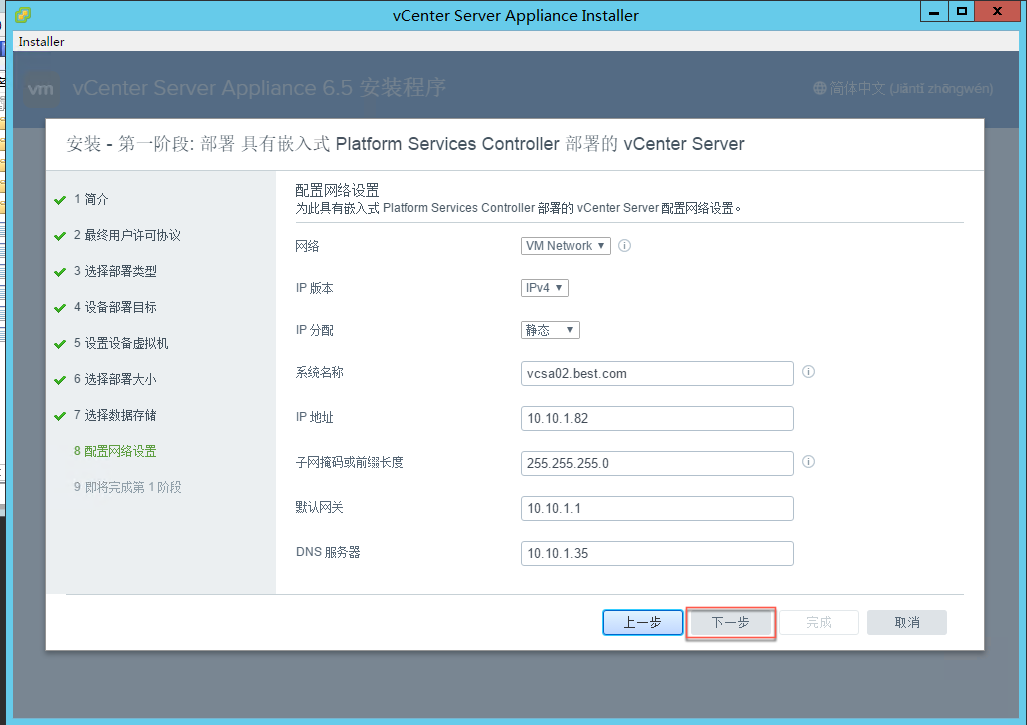The image size is (1027, 725).
Task: Click the default gateway field 10.10.1.1
Action: (x=657, y=508)
